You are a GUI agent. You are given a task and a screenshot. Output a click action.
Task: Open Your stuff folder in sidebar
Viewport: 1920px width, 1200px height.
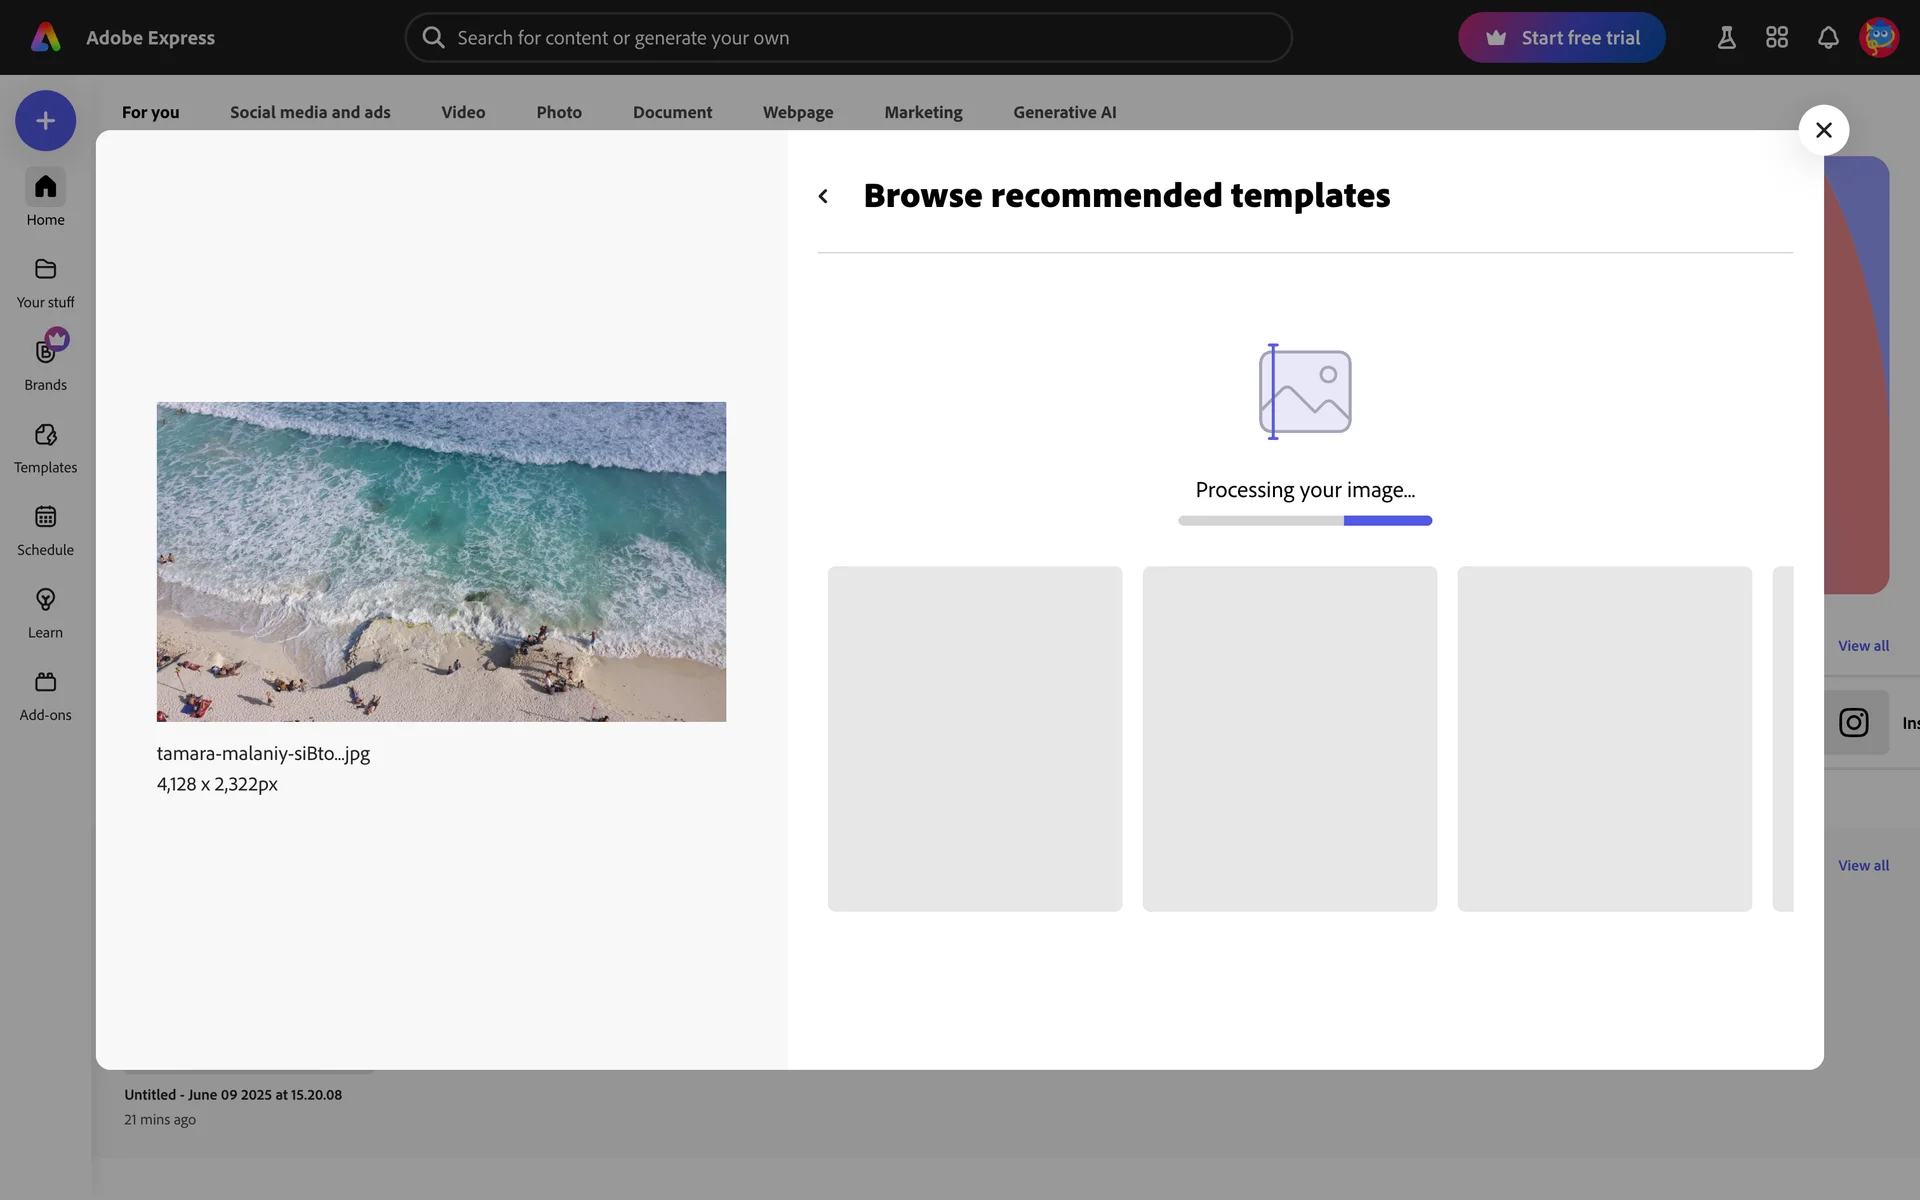pyautogui.click(x=45, y=283)
